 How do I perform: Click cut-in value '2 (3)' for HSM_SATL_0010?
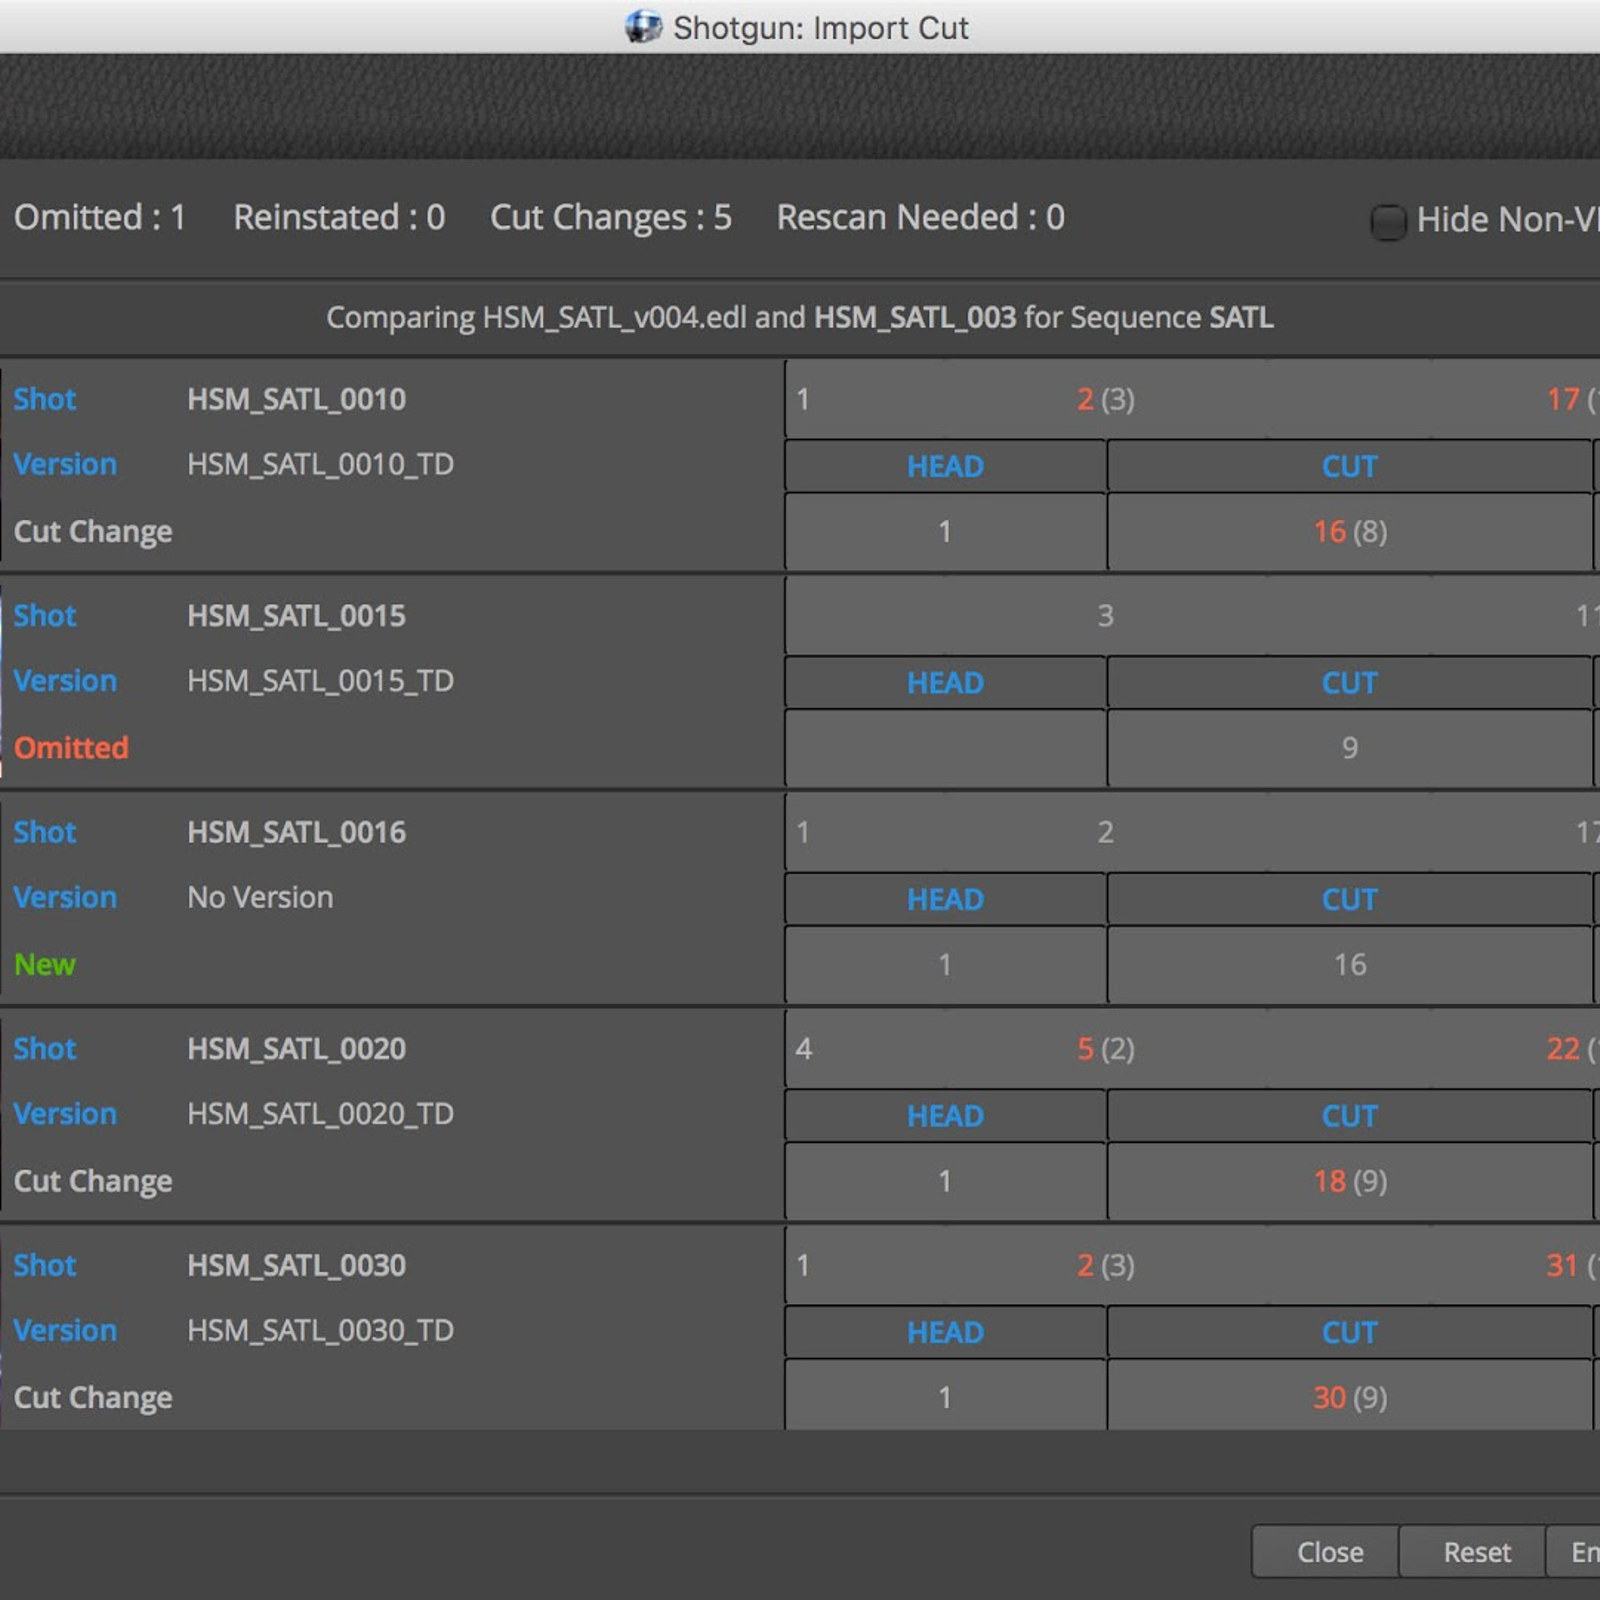(x=1105, y=399)
